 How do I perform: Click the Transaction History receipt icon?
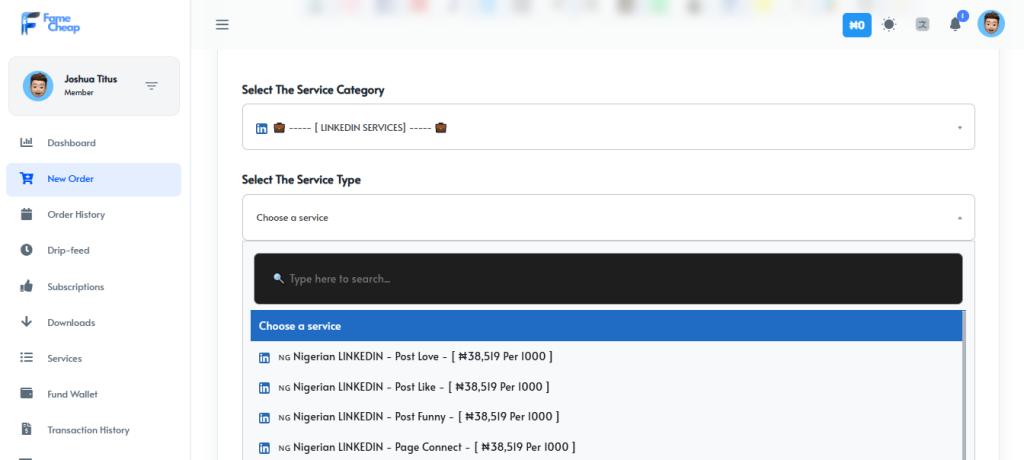26,429
